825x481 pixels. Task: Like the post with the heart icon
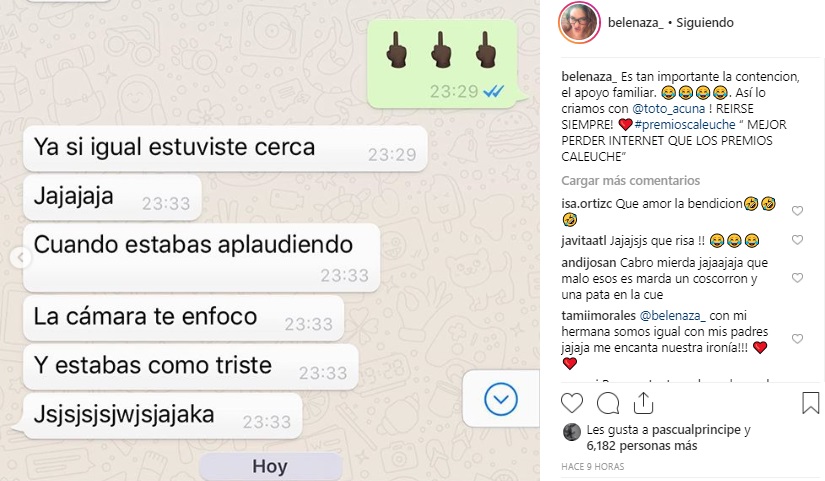tap(572, 404)
